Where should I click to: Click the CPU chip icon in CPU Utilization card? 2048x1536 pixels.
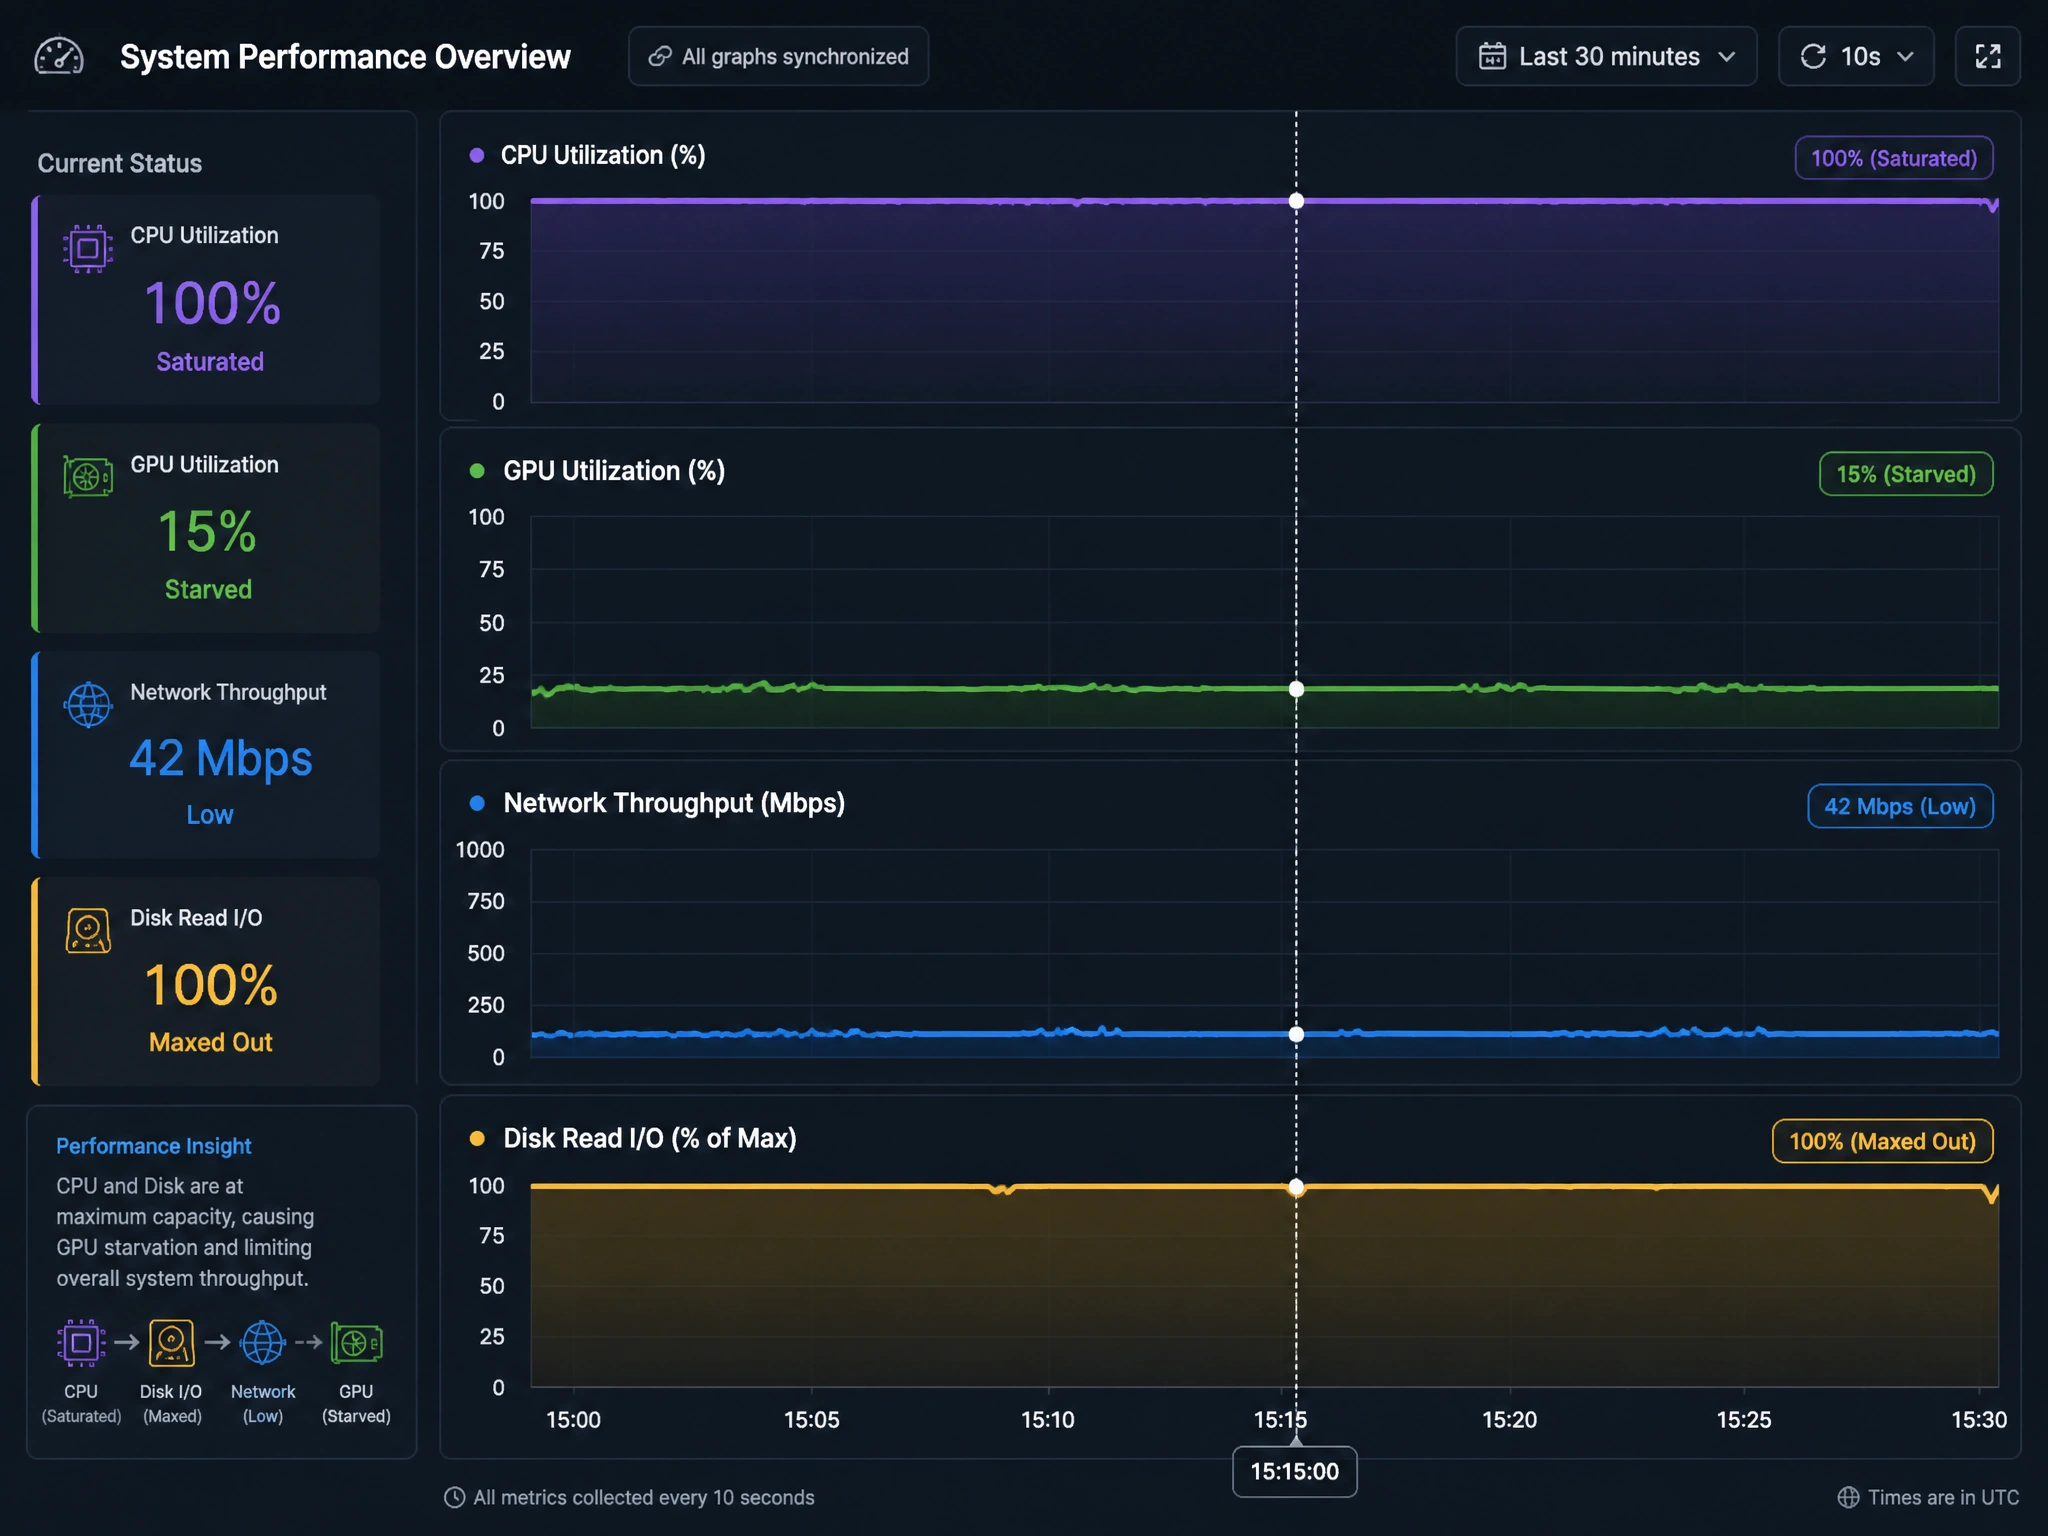88,248
